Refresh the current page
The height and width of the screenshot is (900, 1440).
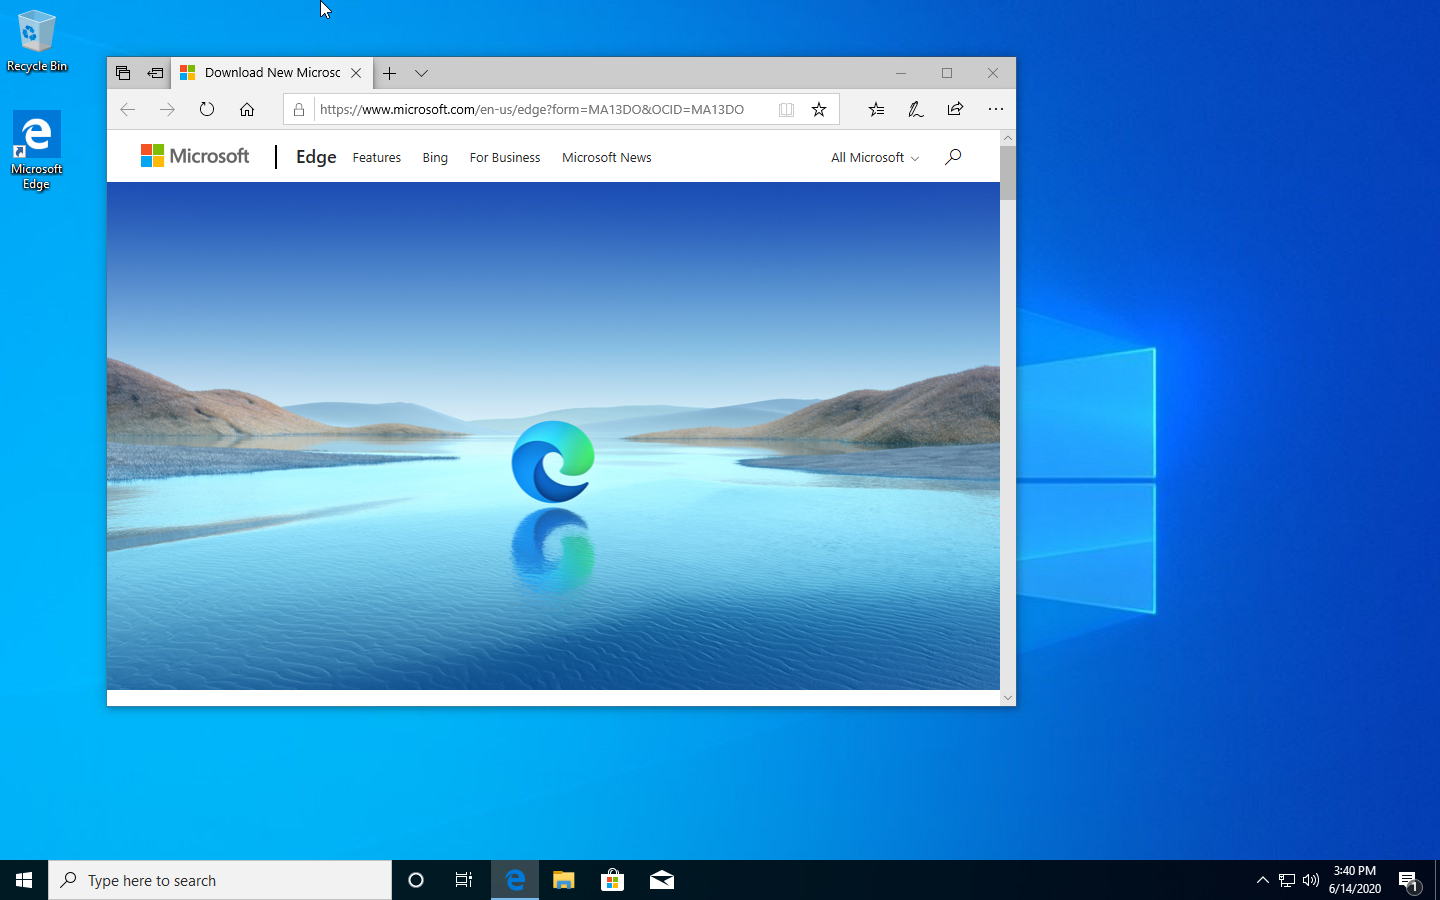click(x=207, y=109)
